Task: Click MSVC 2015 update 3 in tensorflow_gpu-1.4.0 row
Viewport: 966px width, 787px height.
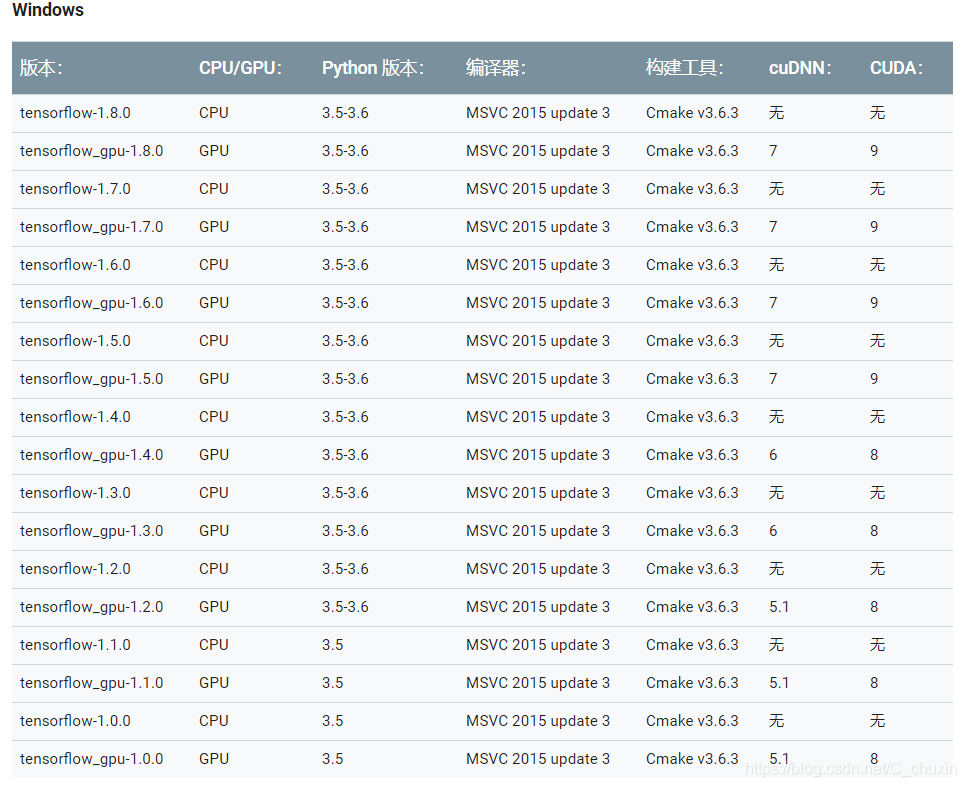Action: coord(538,455)
